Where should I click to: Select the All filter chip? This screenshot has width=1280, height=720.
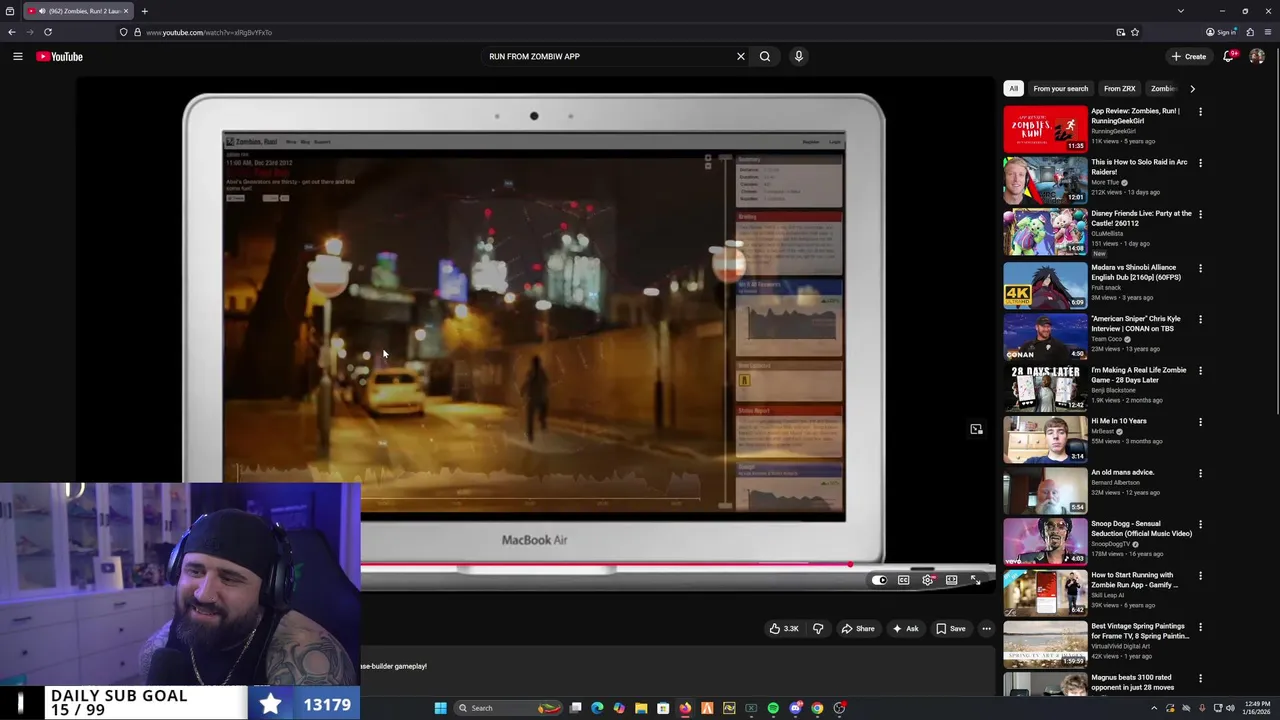(x=1013, y=89)
